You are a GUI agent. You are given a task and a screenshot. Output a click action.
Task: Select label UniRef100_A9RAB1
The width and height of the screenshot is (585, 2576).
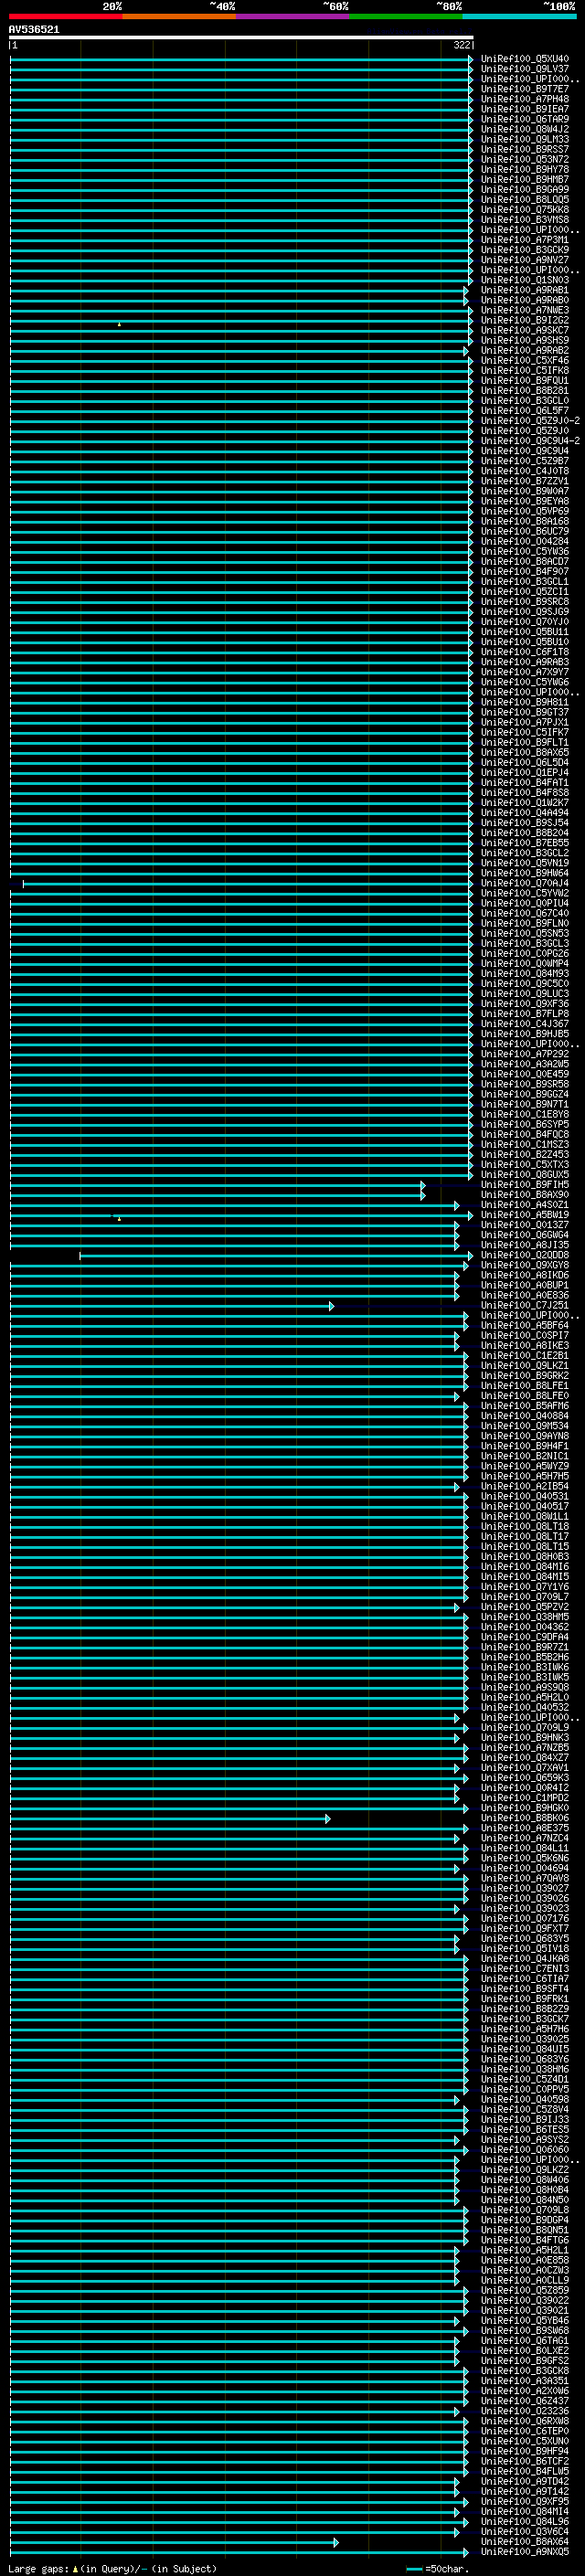(525, 290)
